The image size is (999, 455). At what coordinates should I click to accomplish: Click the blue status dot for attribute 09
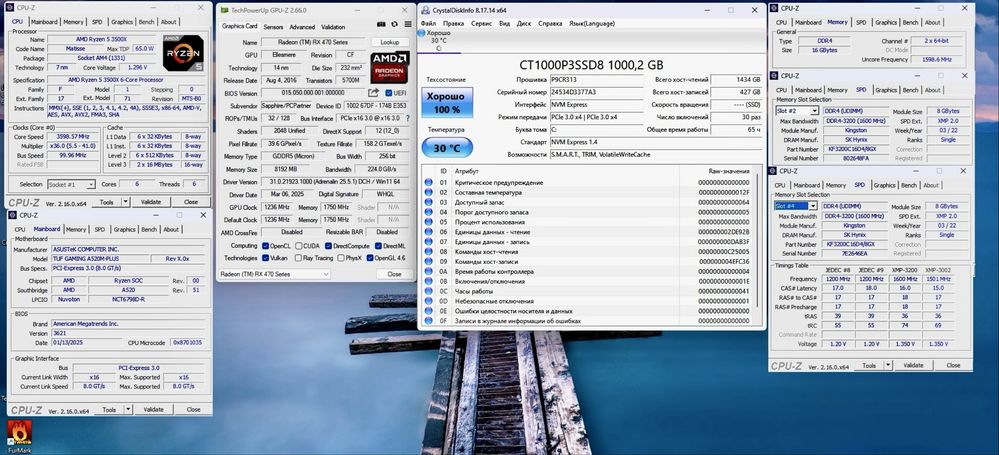click(429, 262)
